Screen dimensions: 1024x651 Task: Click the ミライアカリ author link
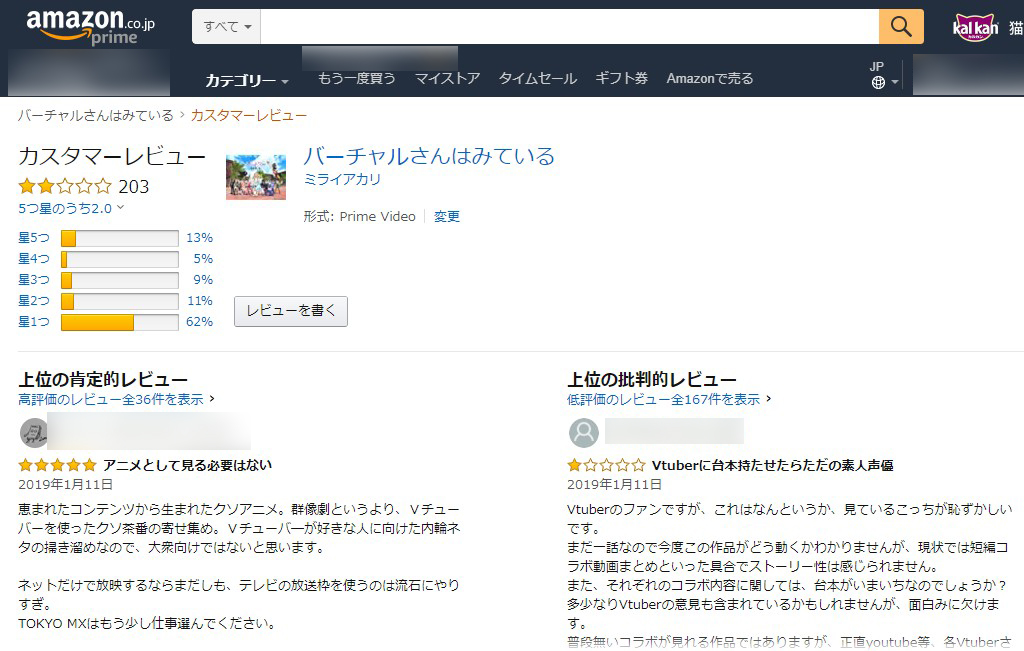[x=342, y=180]
